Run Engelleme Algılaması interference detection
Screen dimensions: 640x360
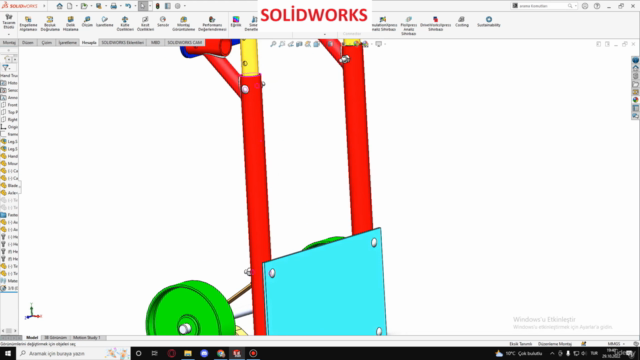tap(28, 24)
